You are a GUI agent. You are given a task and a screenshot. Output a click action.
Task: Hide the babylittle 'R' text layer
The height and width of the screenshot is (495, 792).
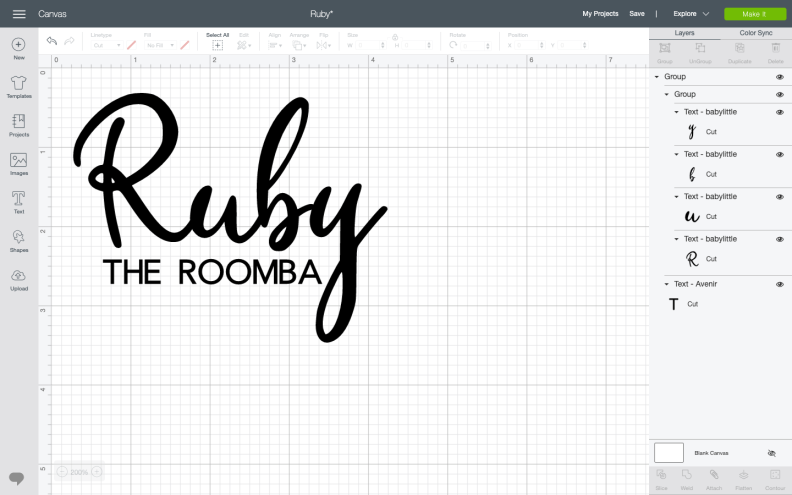pos(780,239)
